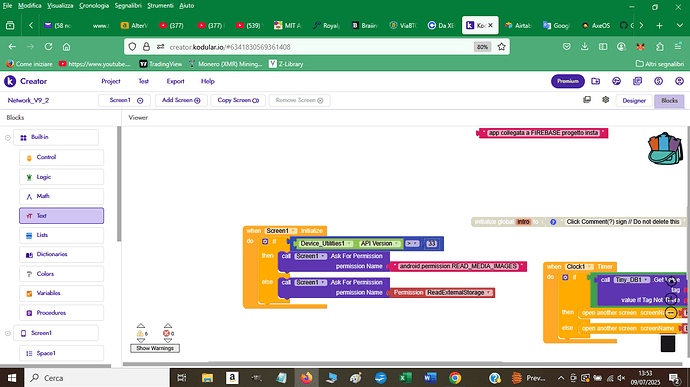Click the layers icon next to settings gear
690x387 pixels.
click(587, 100)
